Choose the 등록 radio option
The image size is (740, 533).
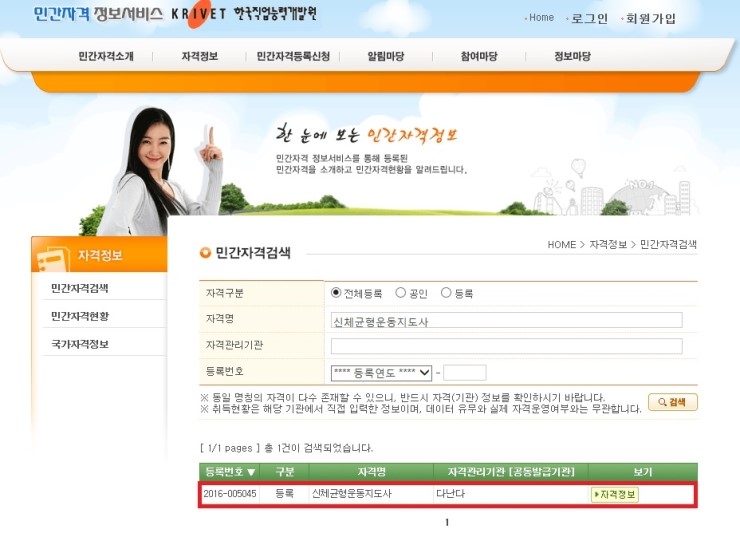[x=446, y=293]
